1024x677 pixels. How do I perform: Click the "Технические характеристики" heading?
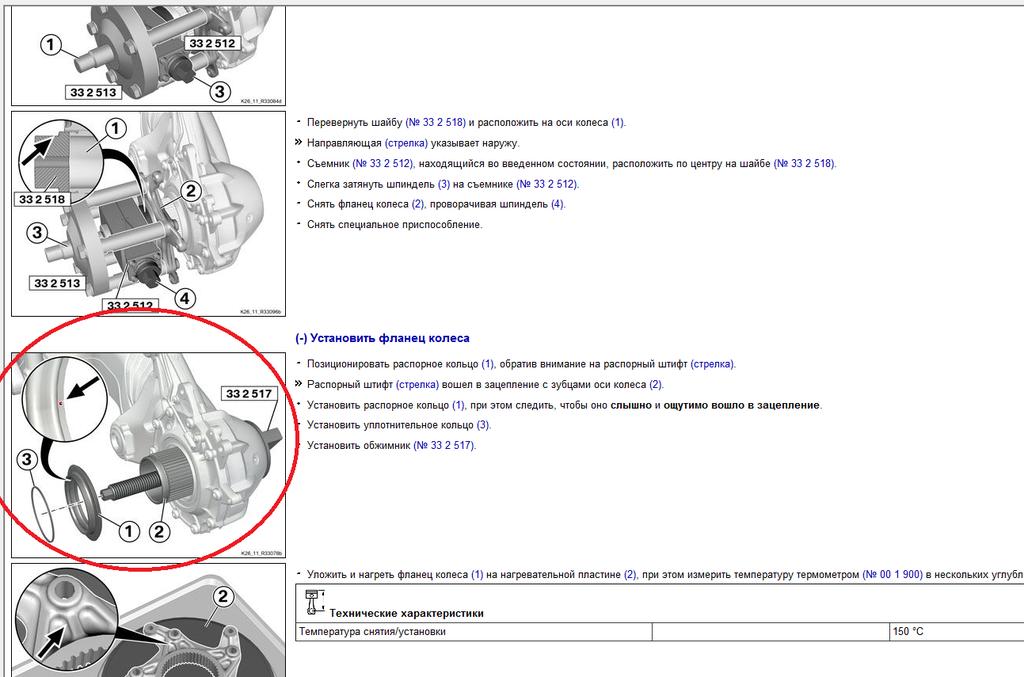406,613
